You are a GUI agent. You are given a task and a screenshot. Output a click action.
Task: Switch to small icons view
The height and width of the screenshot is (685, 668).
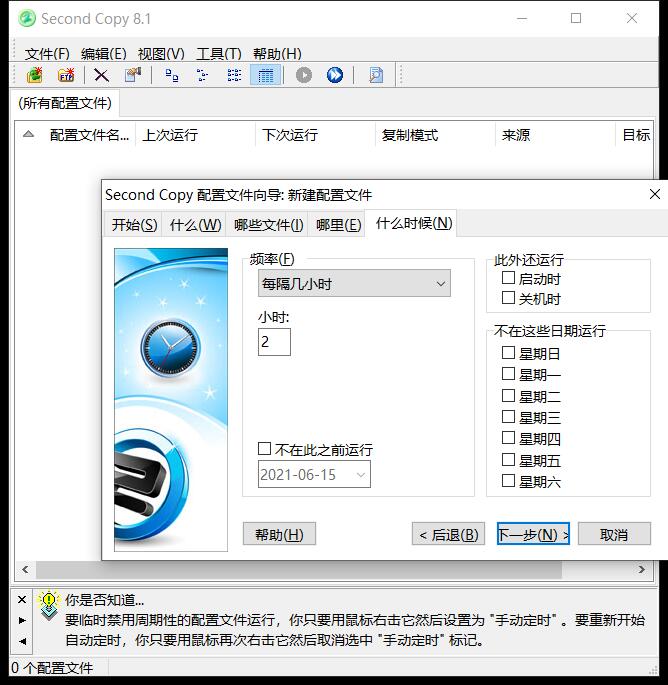click(202, 75)
